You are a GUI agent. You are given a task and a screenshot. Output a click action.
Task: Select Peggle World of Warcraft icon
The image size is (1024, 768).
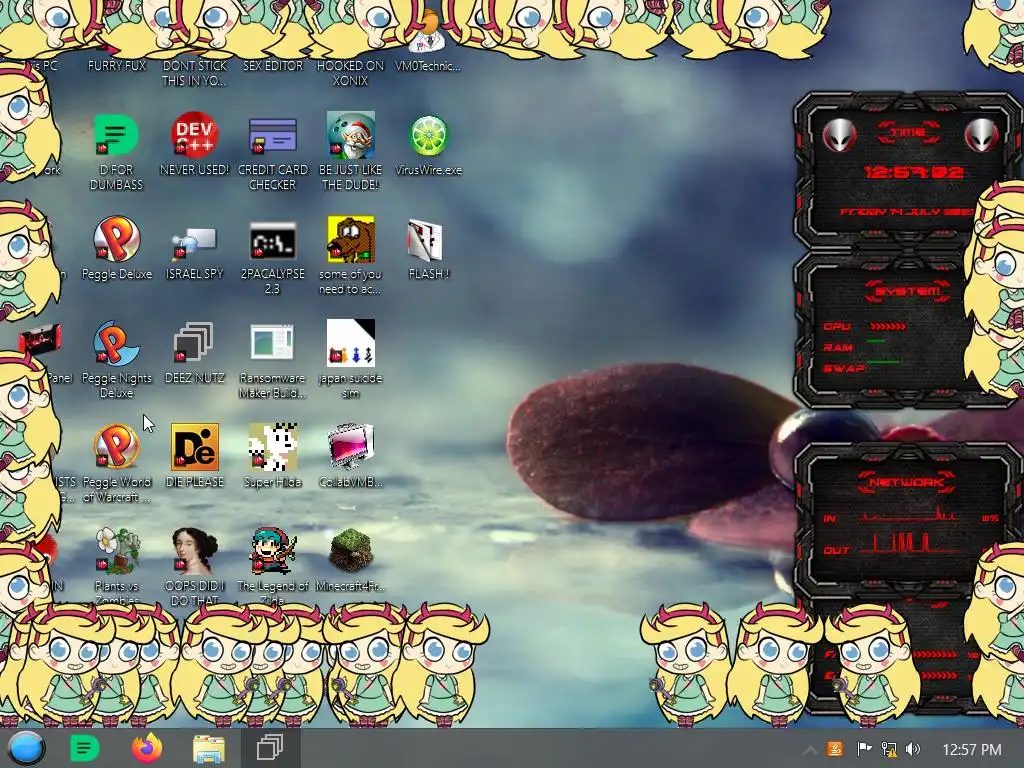116,447
